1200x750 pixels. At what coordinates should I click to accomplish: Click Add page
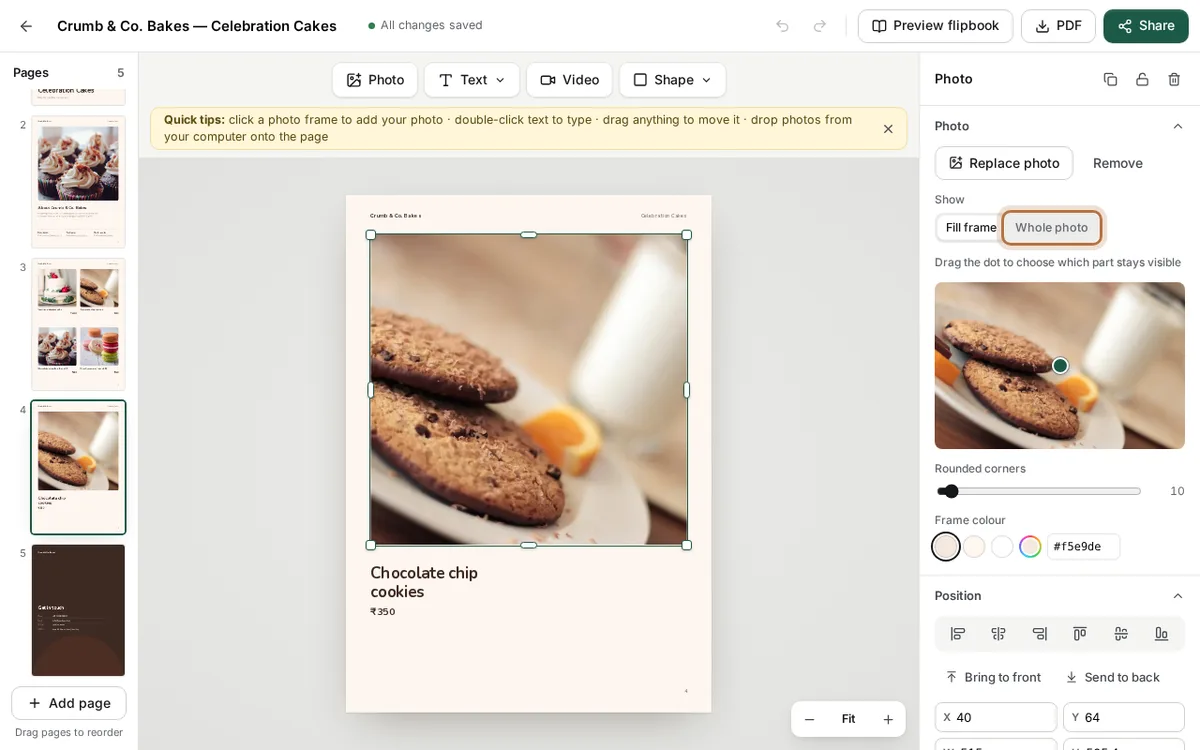pos(69,703)
